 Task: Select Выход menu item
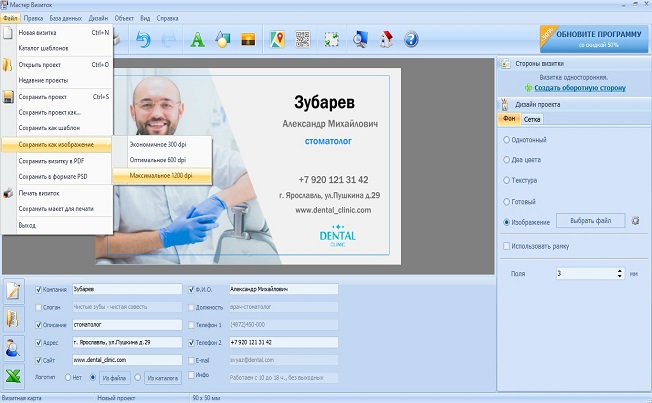[57, 225]
